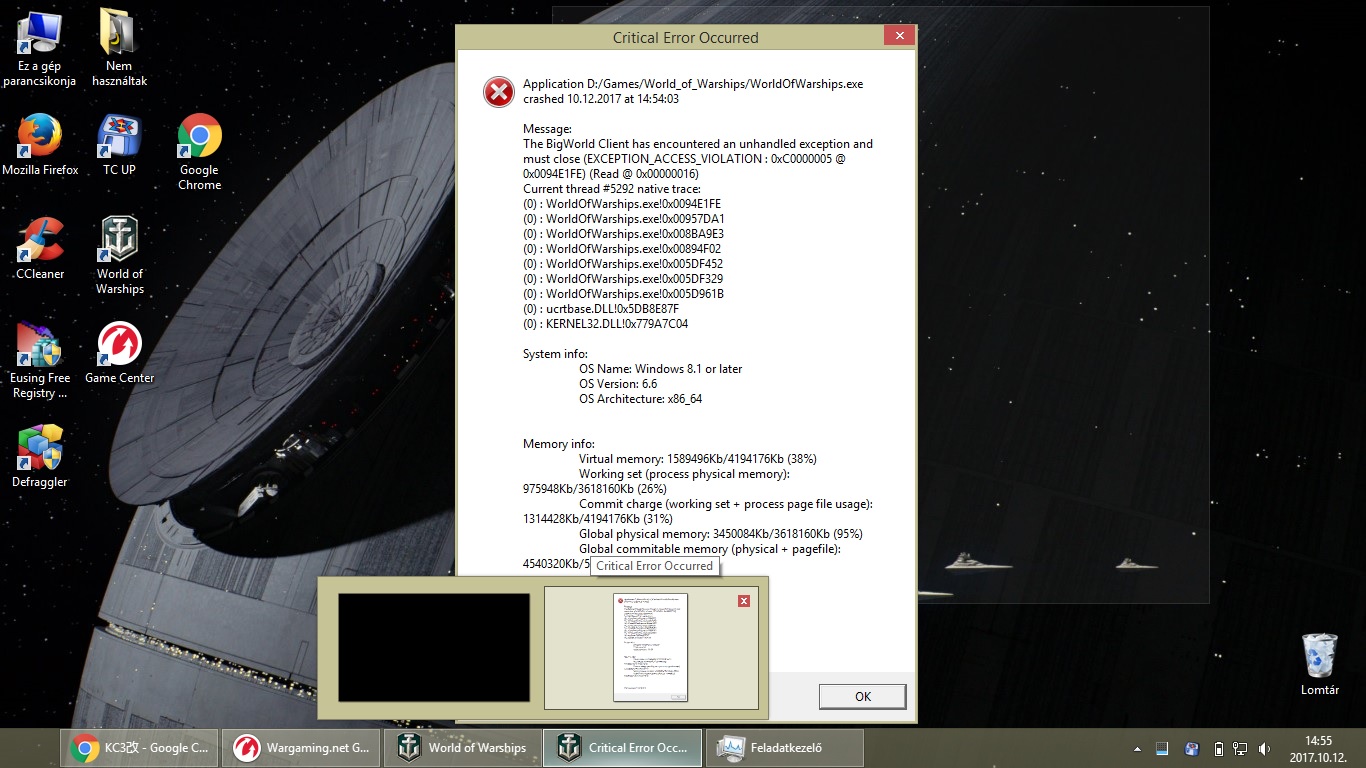This screenshot has height=768, width=1366.
Task: Click trace line KERNEL32.DLL!0x779A7C04
Action: [x=606, y=324]
